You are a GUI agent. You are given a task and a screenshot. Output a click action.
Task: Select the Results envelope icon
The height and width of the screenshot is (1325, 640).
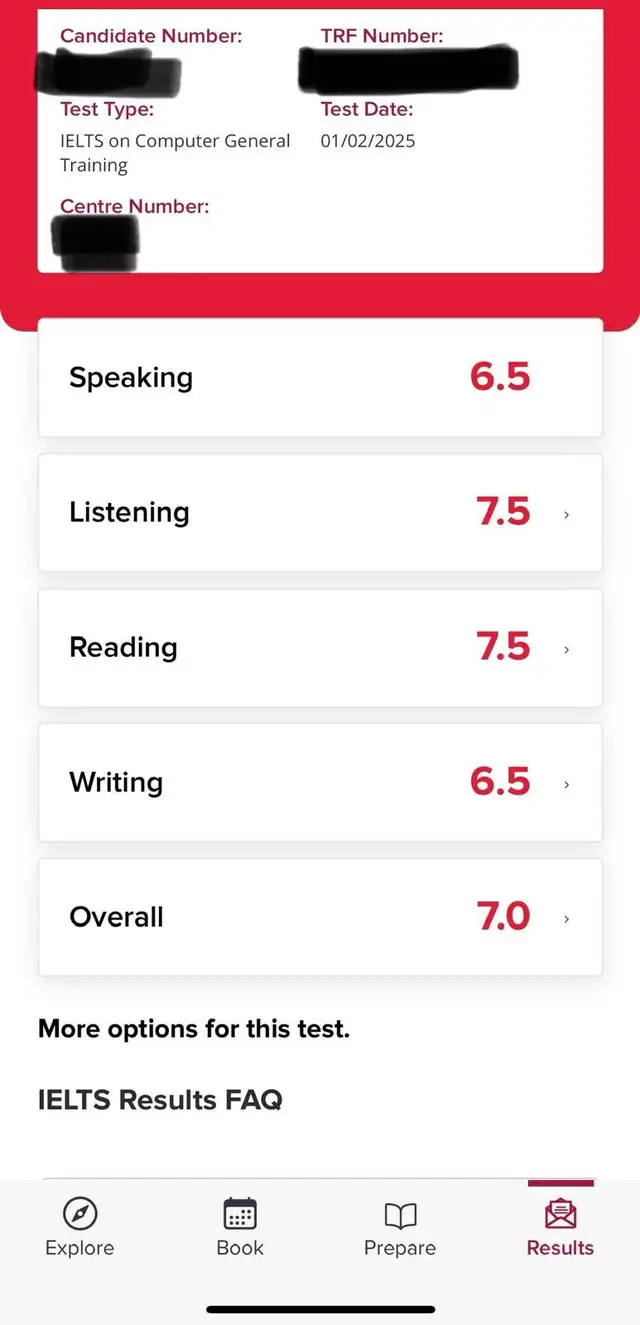tap(560, 1214)
